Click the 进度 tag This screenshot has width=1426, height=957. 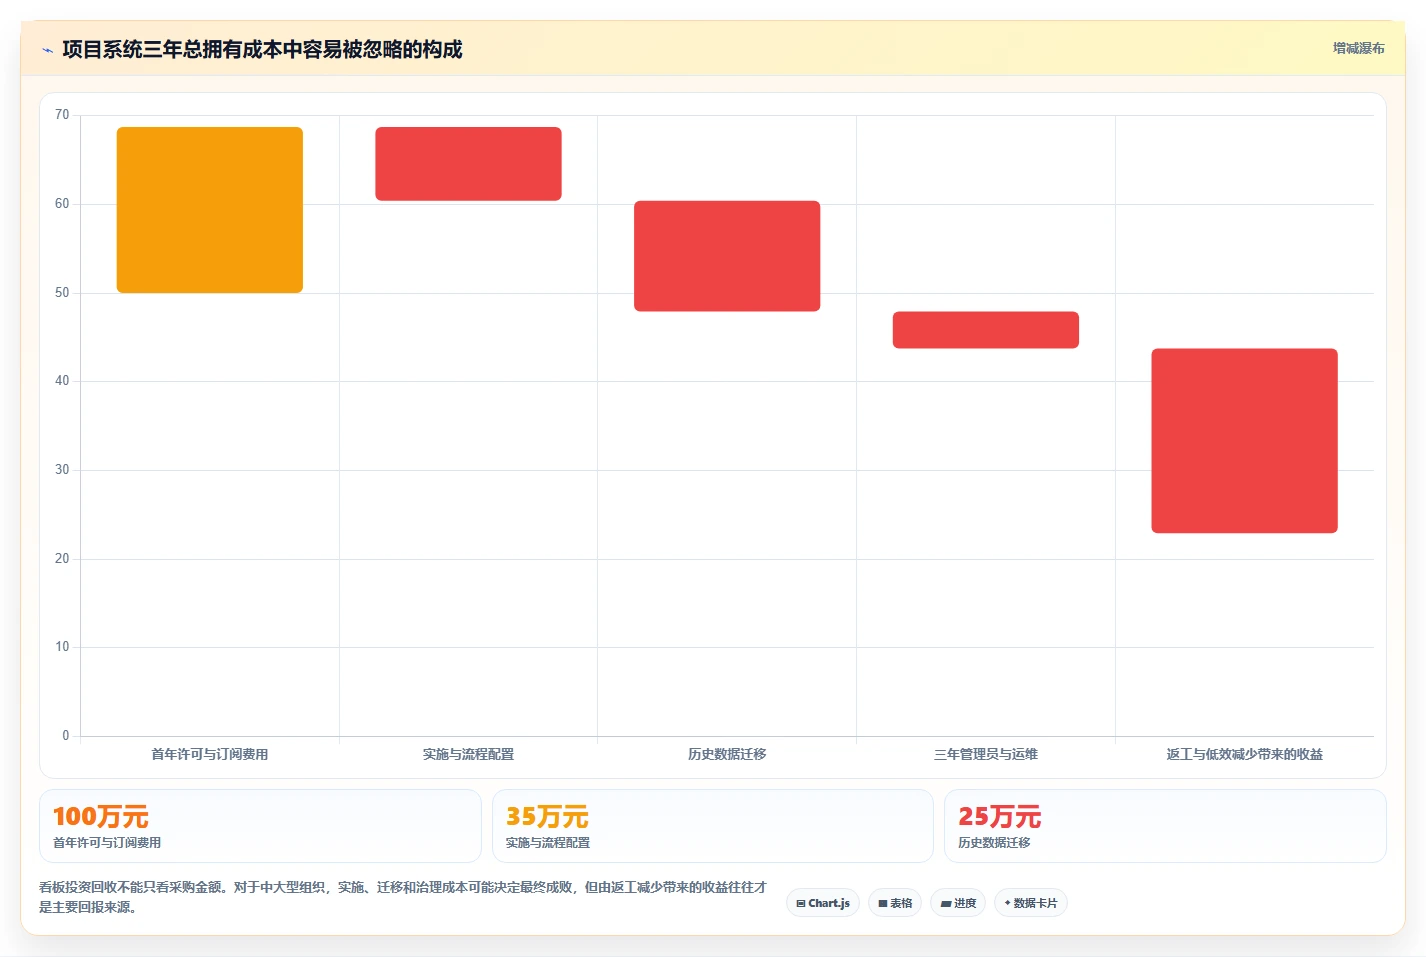(x=958, y=903)
